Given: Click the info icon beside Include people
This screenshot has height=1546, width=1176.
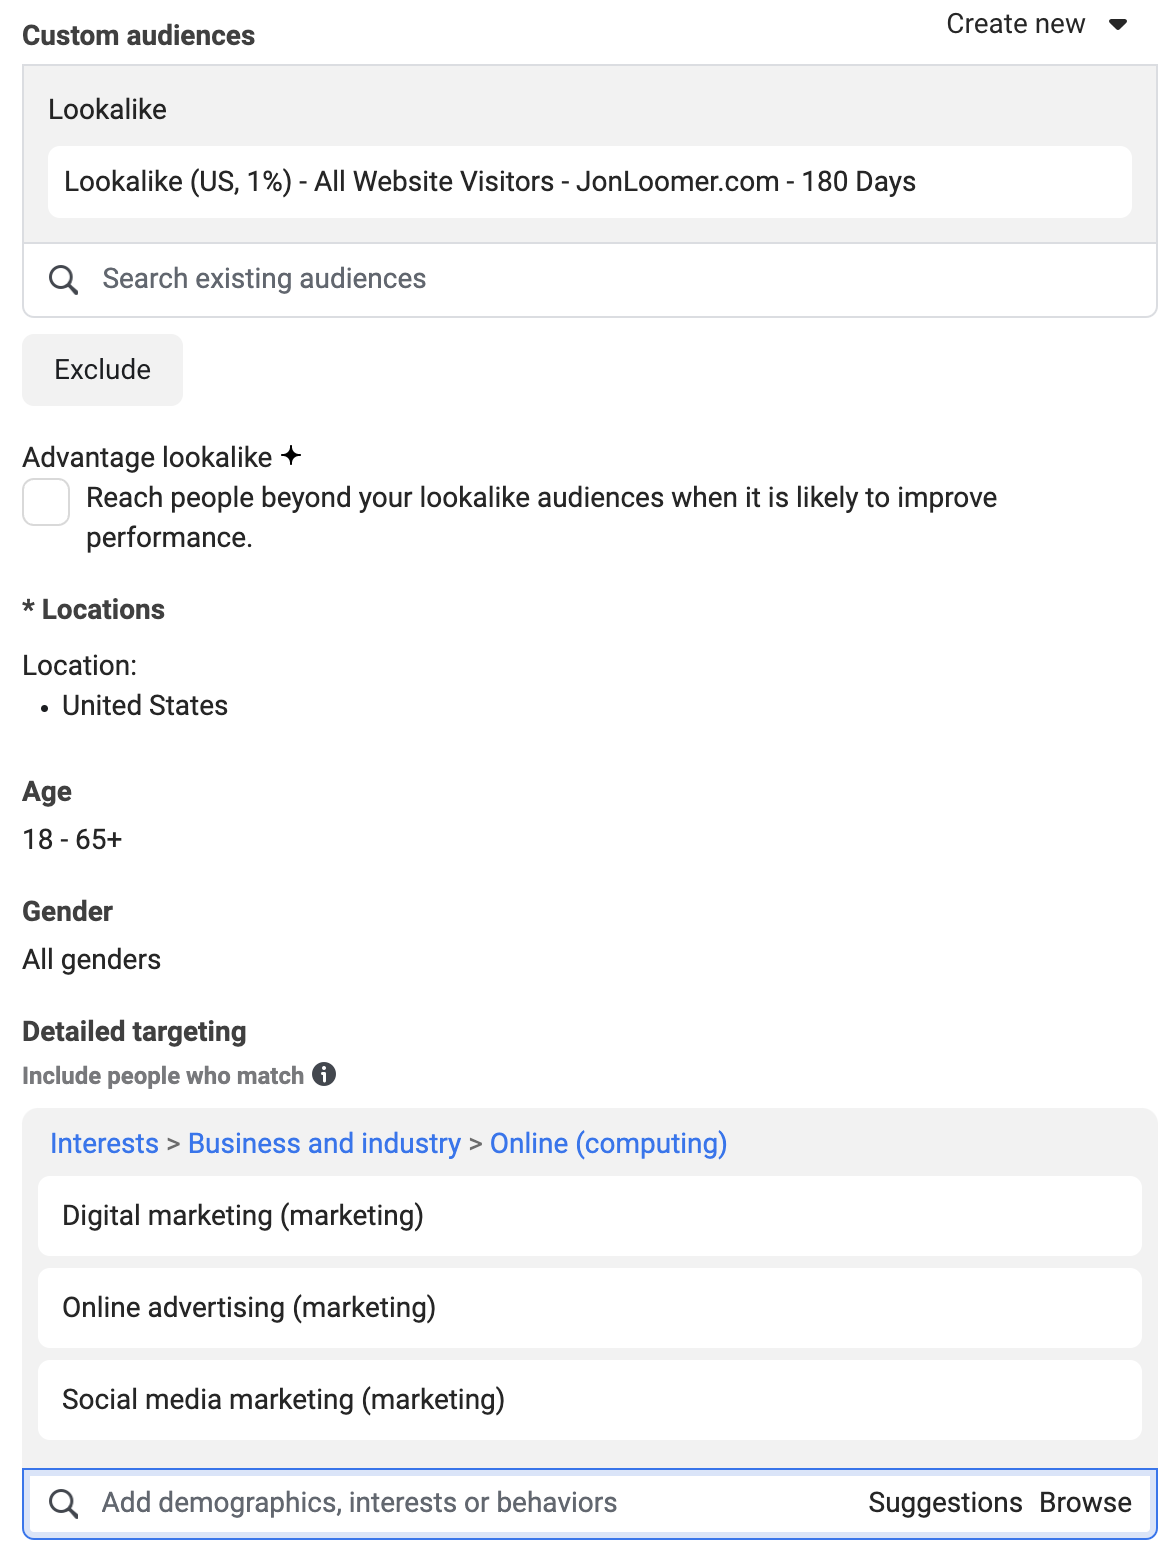Looking at the screenshot, I should [324, 1074].
